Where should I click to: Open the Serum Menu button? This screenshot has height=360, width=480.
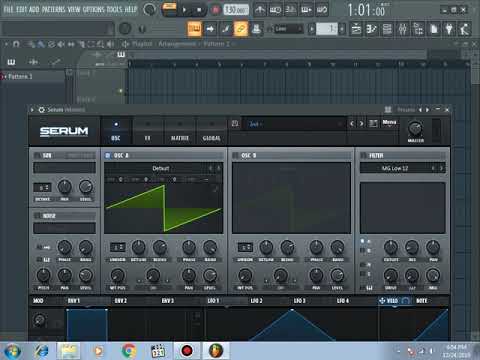(x=389, y=123)
